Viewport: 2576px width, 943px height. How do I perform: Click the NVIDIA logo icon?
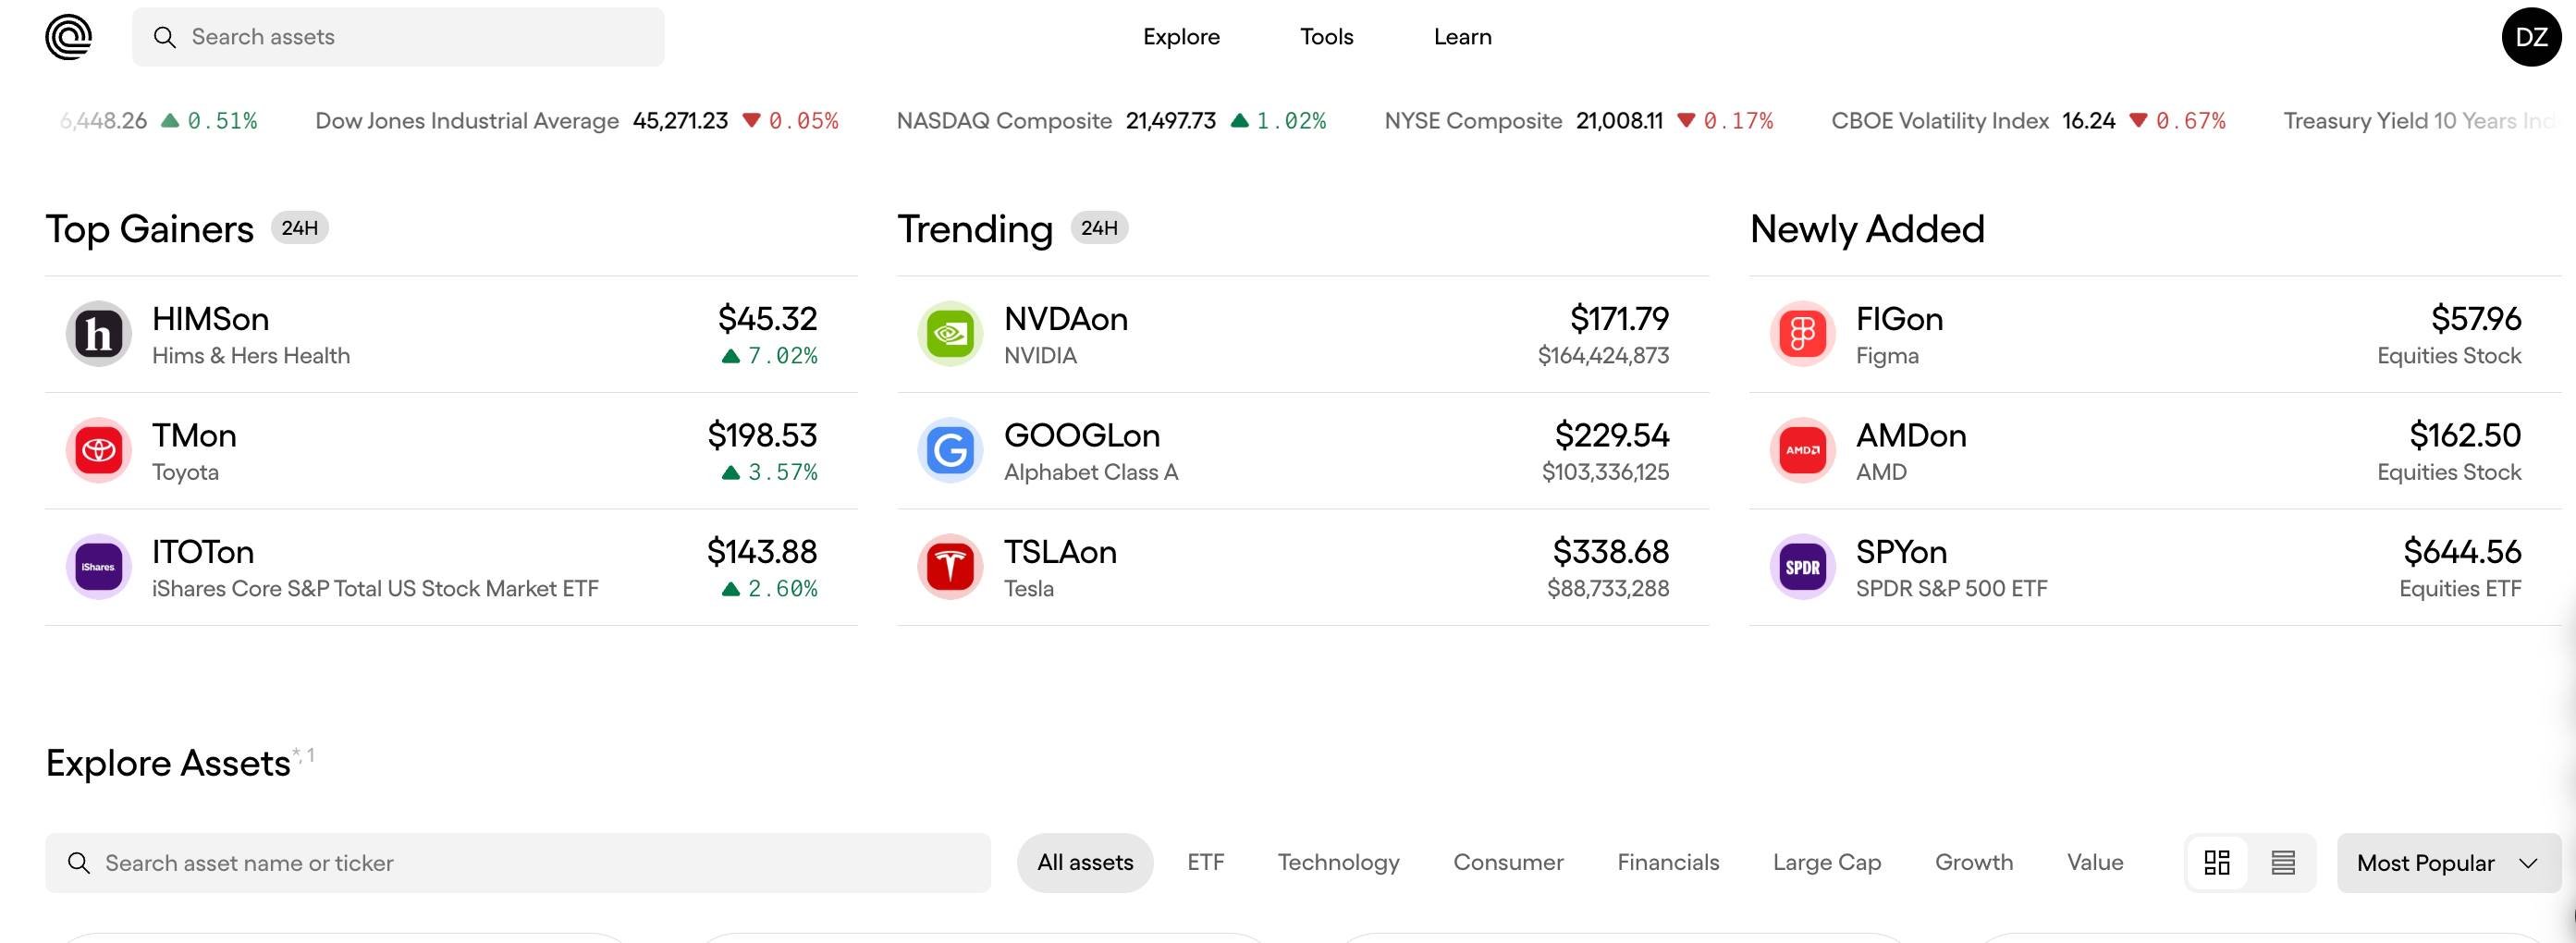pos(950,334)
